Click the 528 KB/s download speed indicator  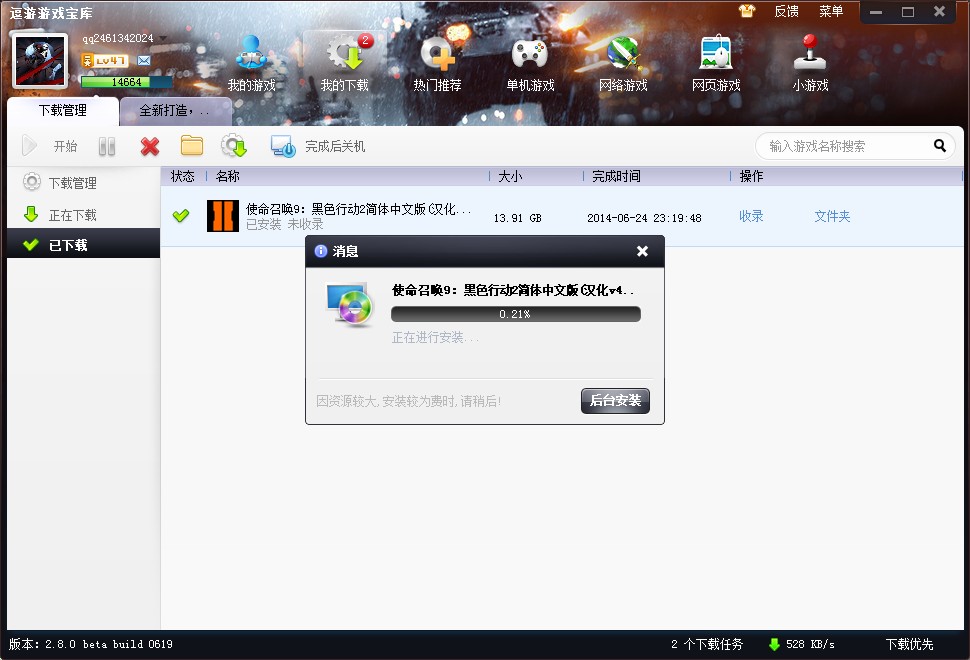pyautogui.click(x=802, y=645)
